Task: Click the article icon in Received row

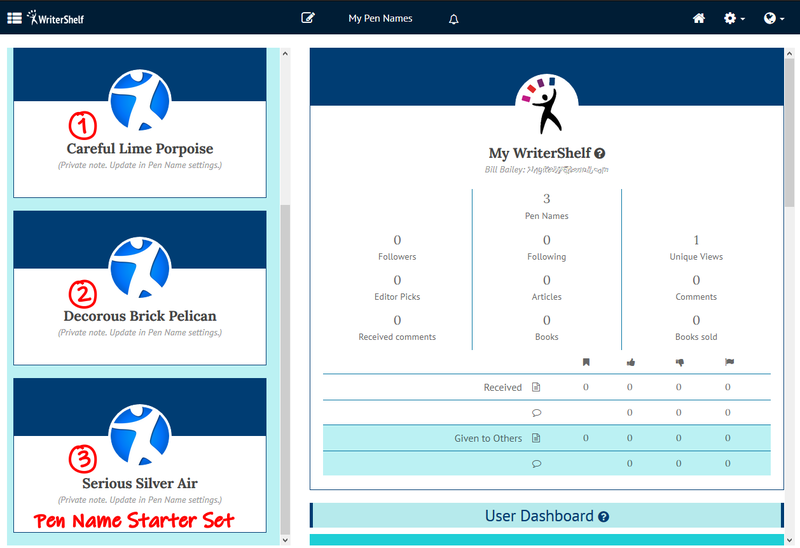Action: [x=536, y=387]
